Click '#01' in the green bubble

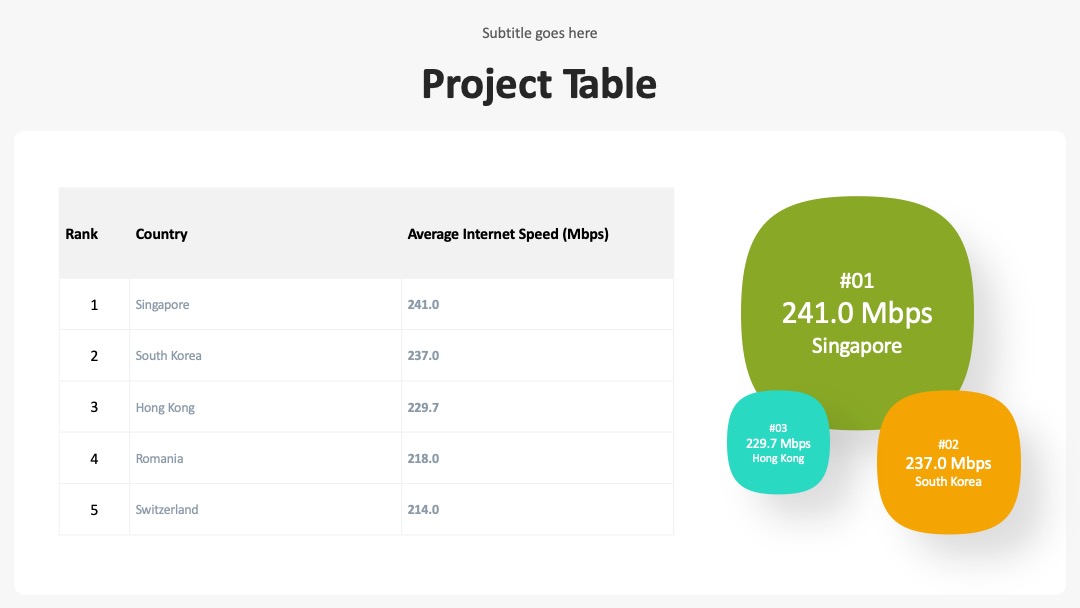click(x=857, y=280)
